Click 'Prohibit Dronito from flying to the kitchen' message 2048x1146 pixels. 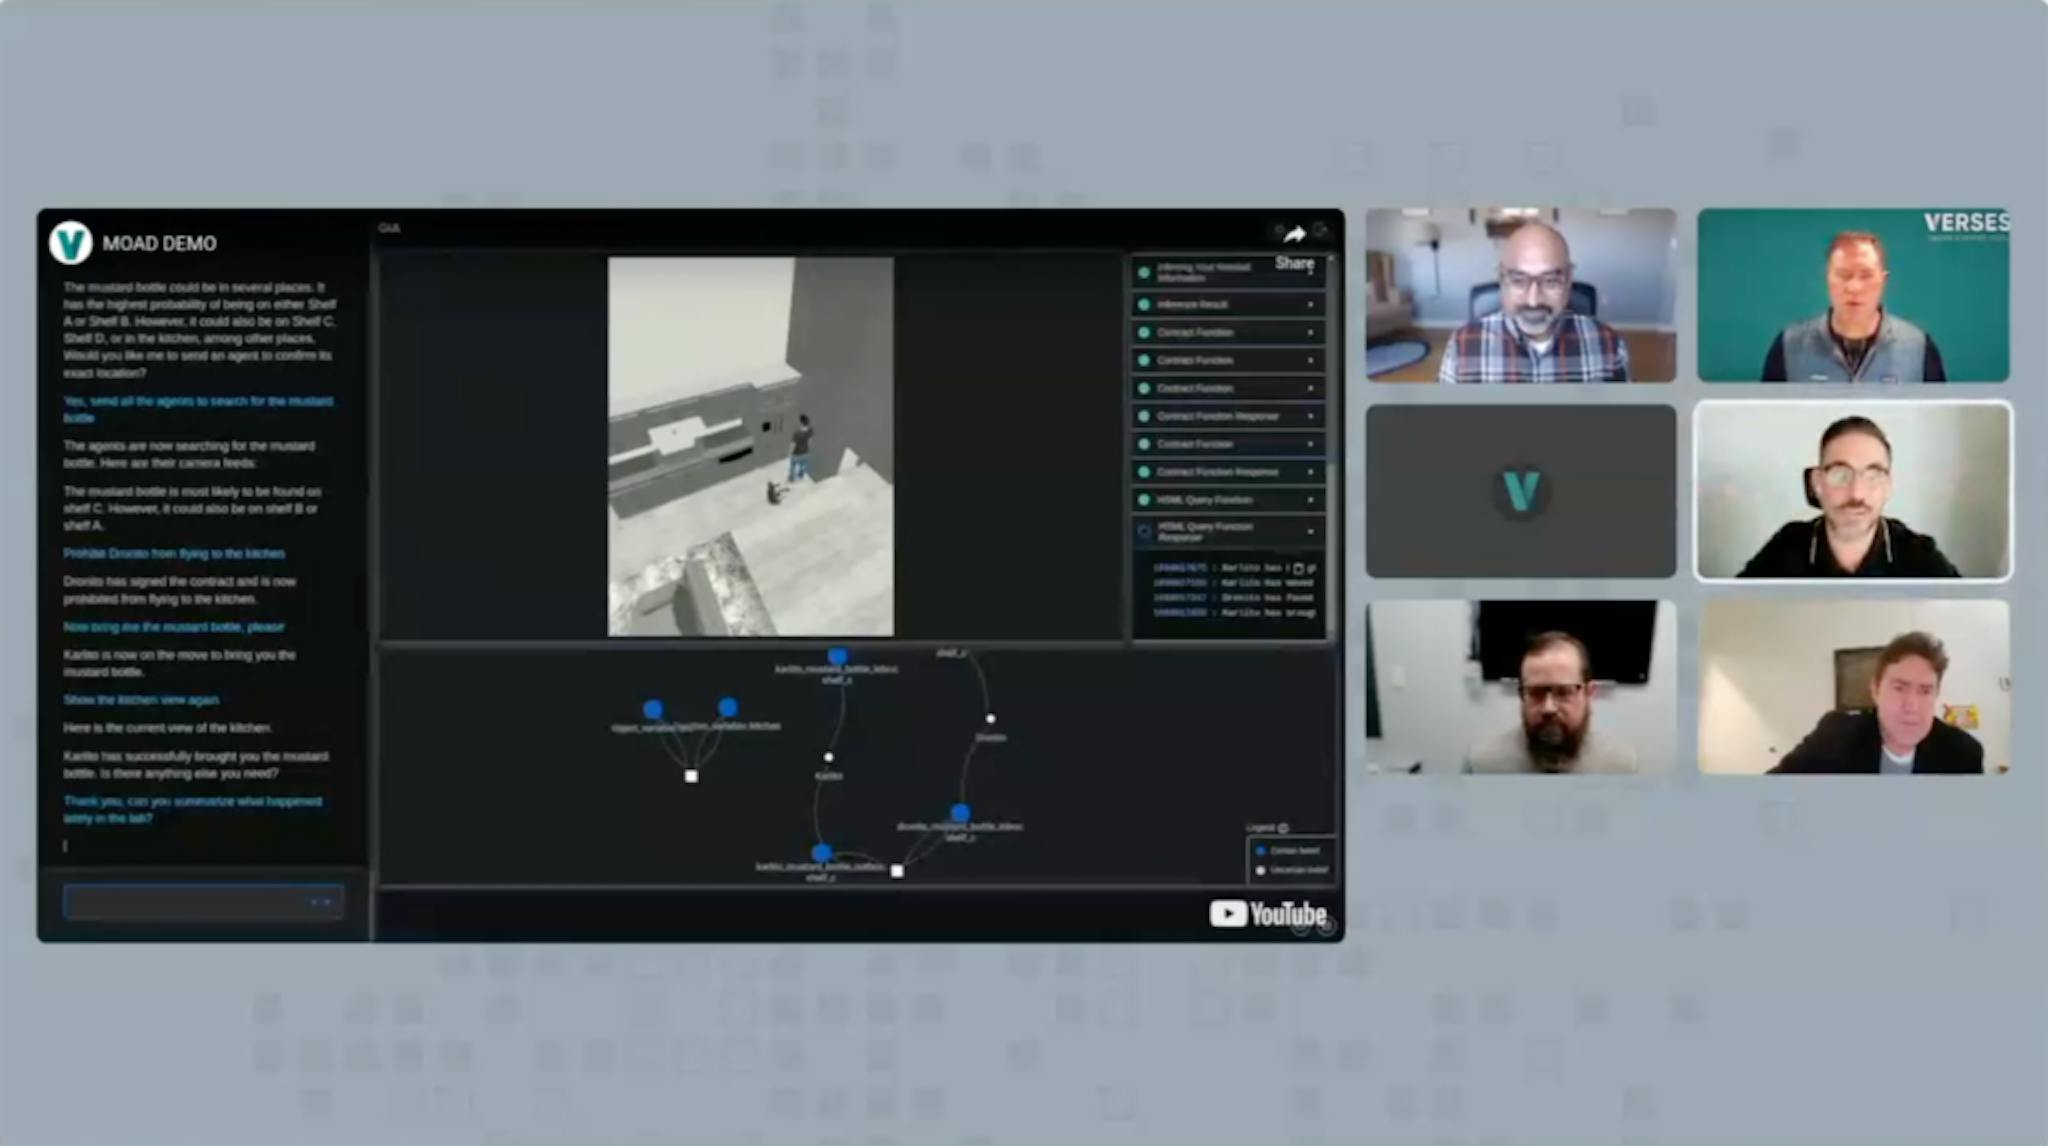[x=174, y=553]
